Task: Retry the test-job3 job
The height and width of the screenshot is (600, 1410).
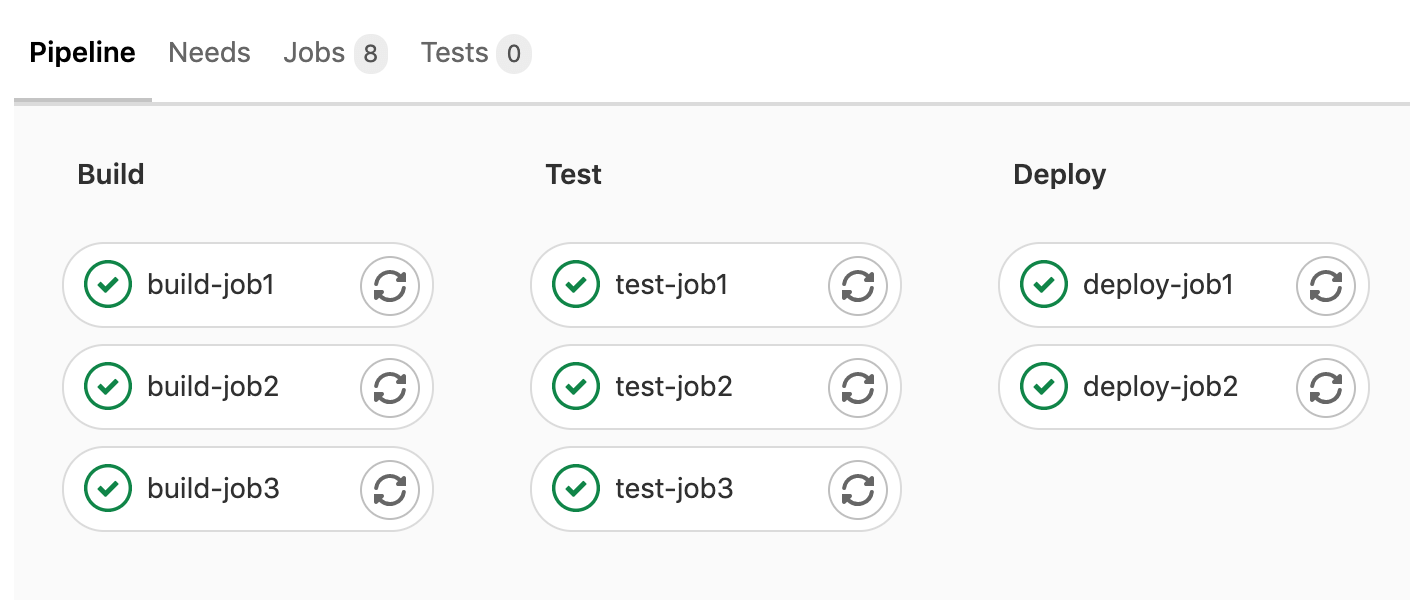Action: (858, 489)
